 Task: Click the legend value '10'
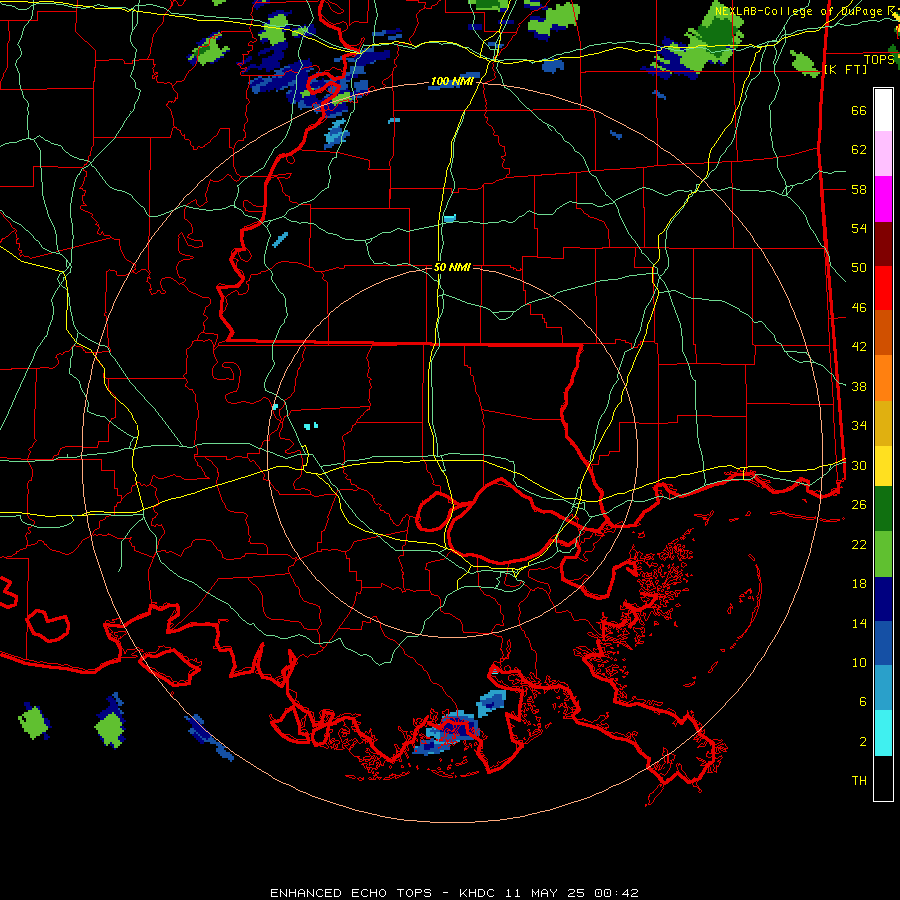[859, 663]
